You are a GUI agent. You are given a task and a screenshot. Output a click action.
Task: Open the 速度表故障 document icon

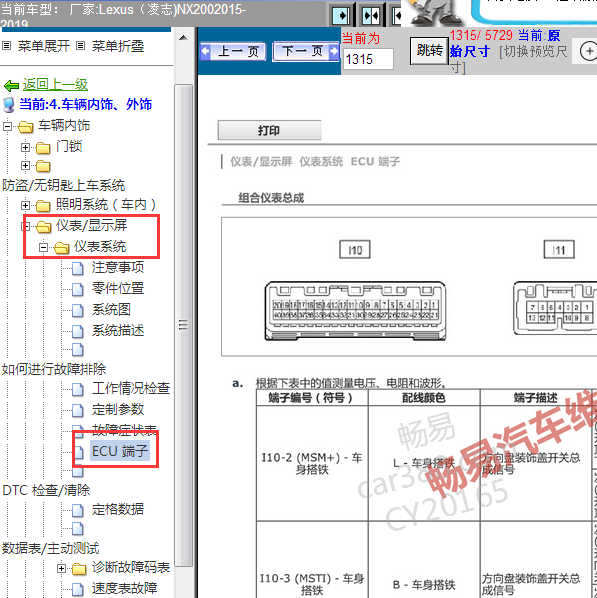[78, 589]
